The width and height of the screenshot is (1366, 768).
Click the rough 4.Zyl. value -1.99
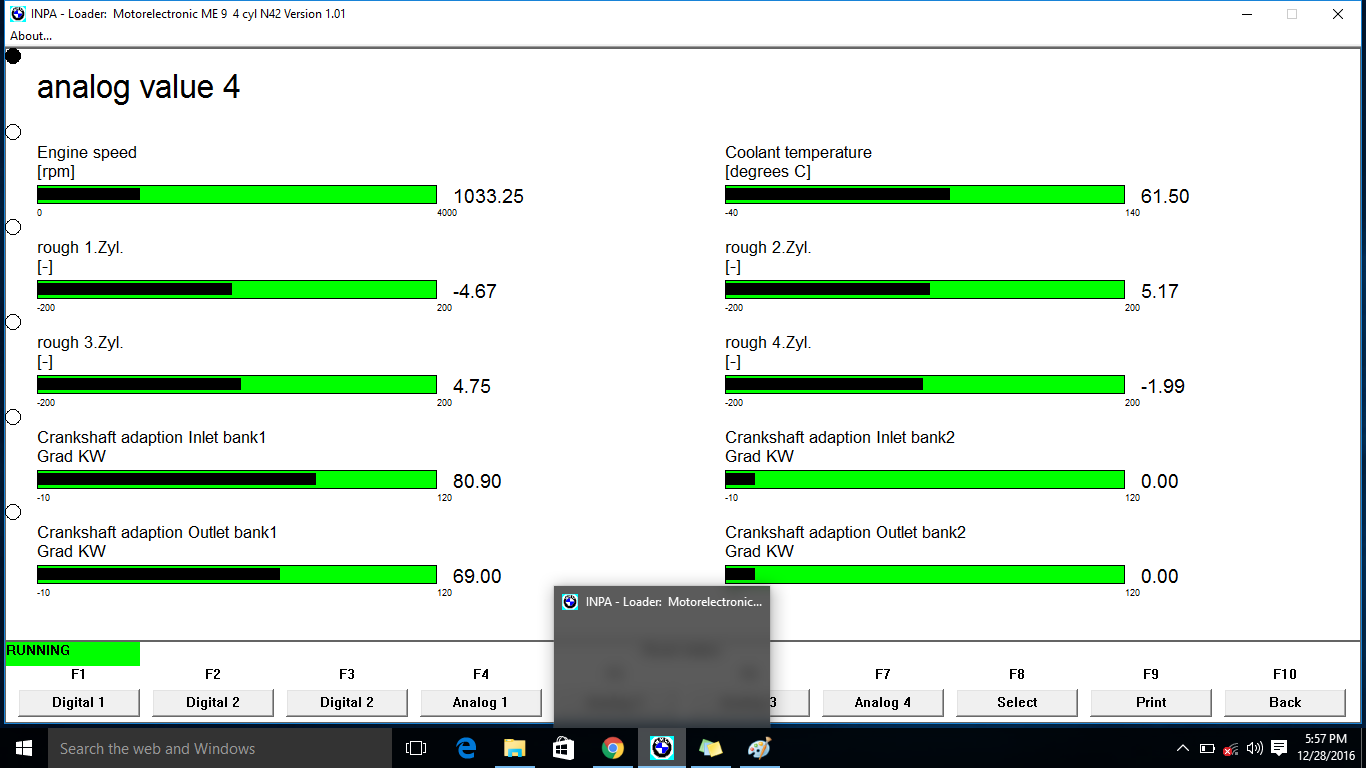[x=1163, y=387]
